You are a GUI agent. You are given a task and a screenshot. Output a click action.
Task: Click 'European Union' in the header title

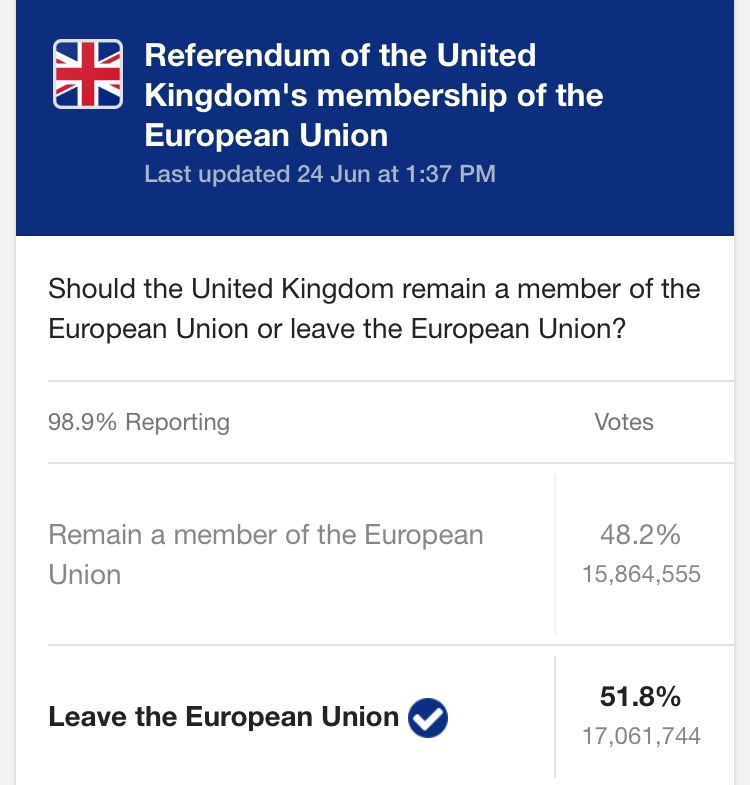[266, 136]
